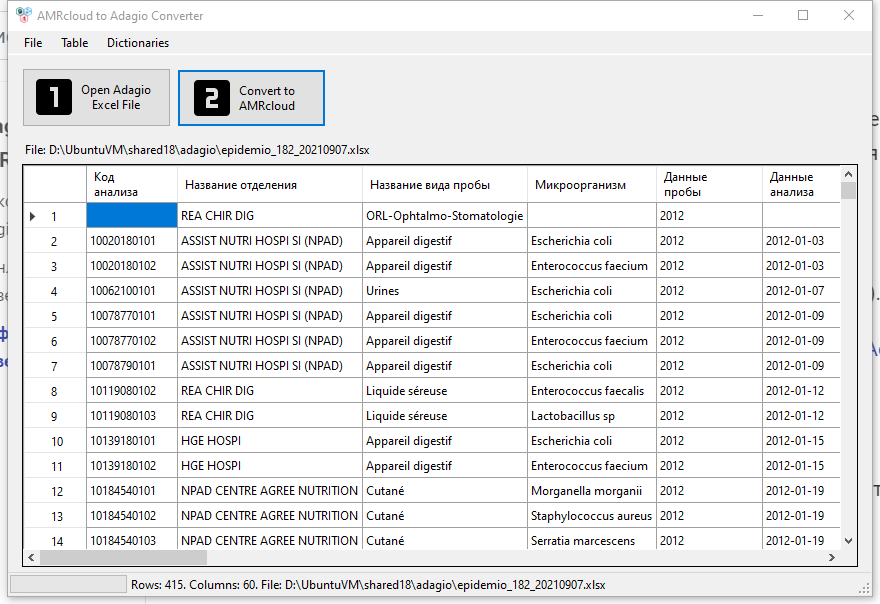Select the Название отделения column header
Image resolution: width=880 pixels, height=604 pixels.
click(270, 184)
